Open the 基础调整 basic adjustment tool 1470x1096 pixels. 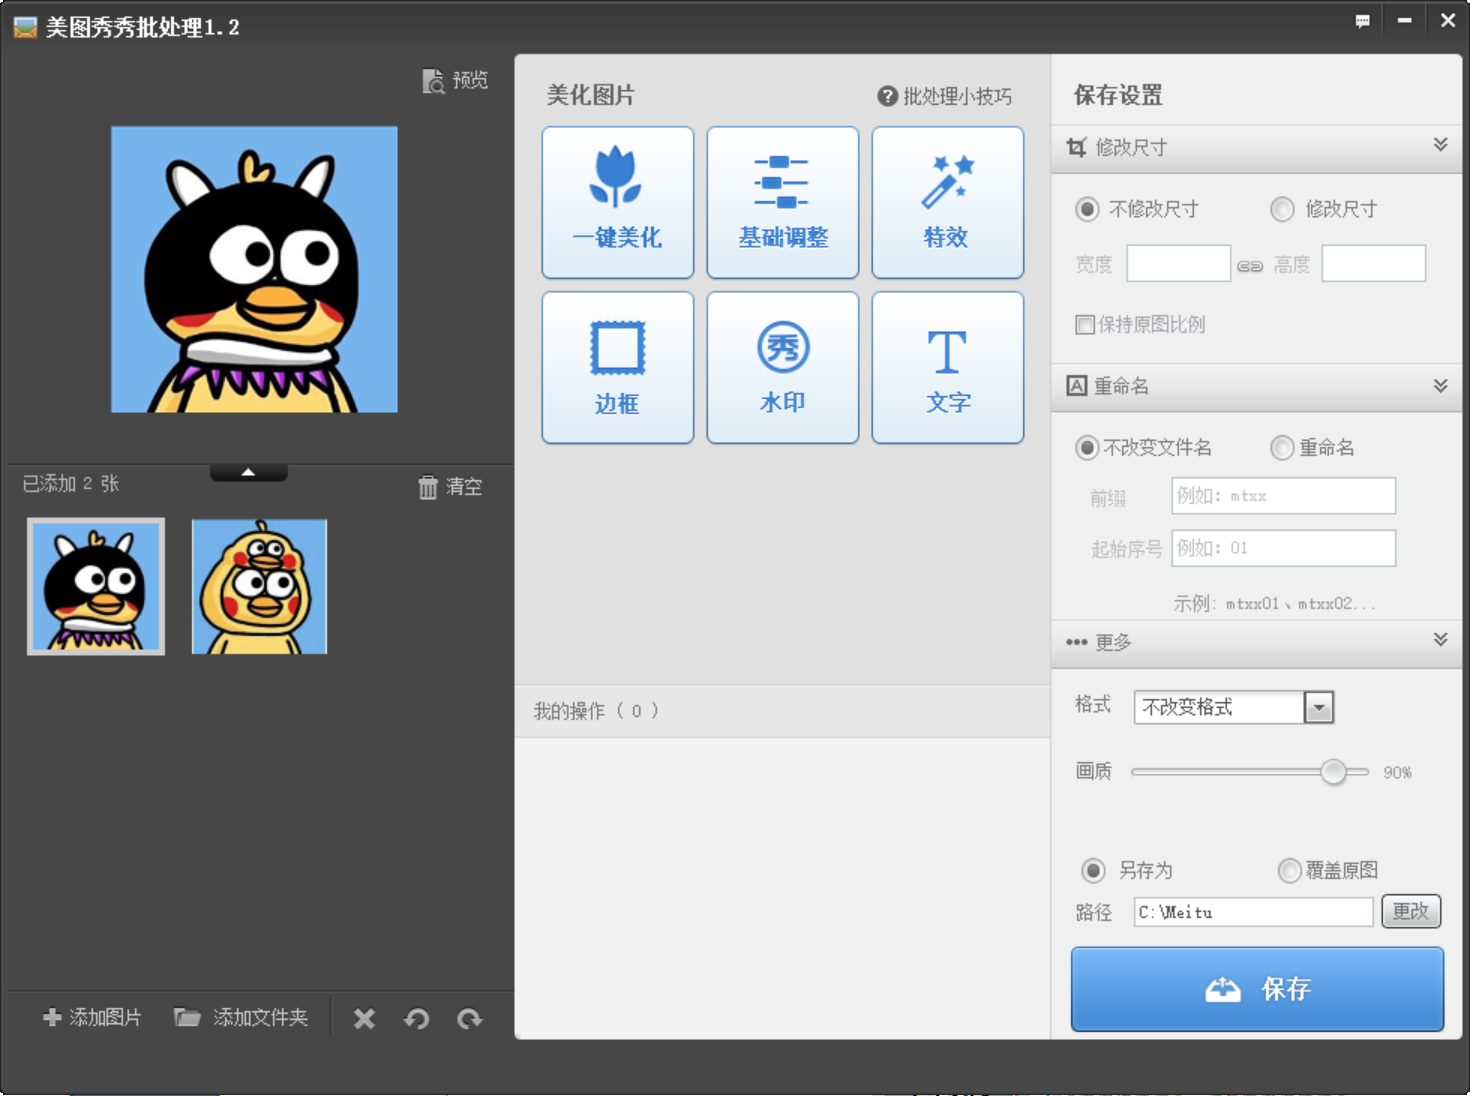(782, 203)
